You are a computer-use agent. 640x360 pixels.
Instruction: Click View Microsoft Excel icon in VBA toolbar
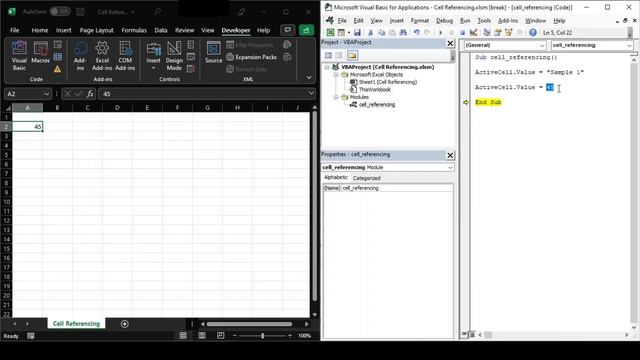point(330,32)
